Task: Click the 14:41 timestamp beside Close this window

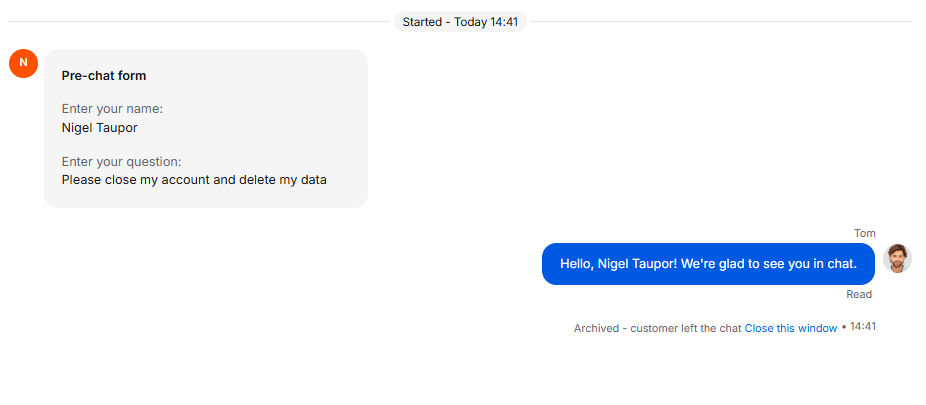Action: (863, 326)
